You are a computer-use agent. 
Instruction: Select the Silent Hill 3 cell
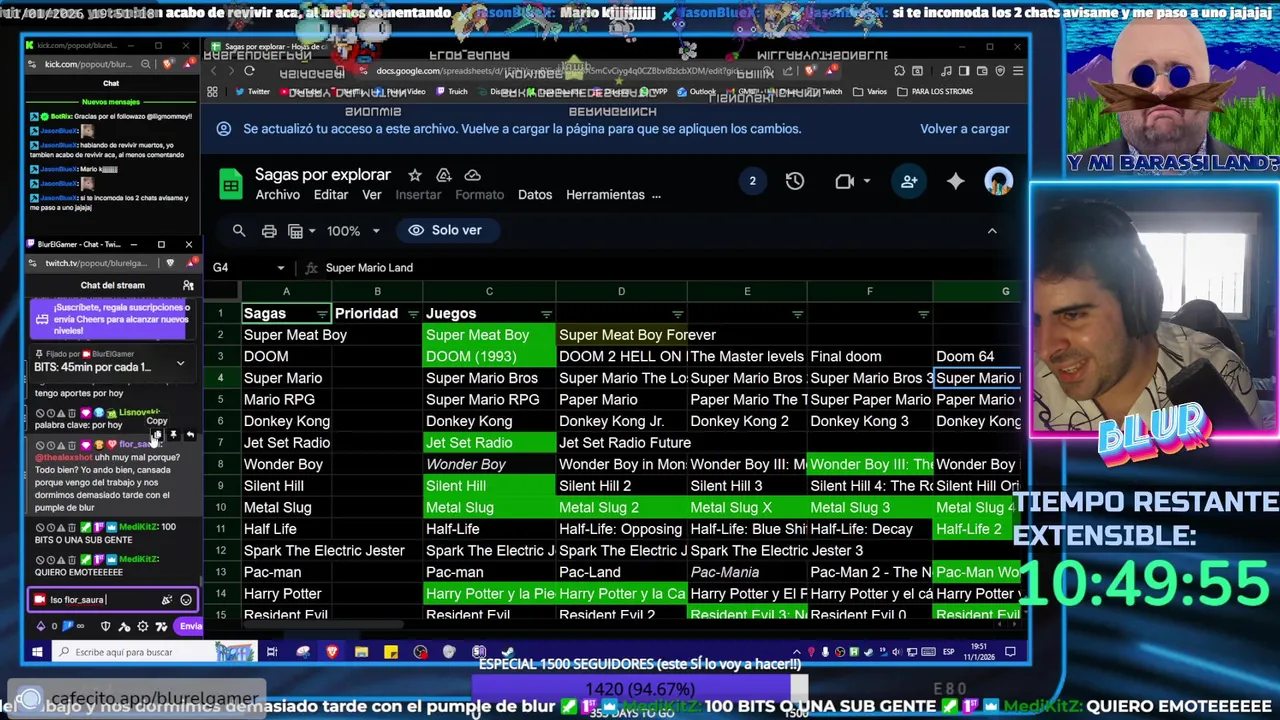[747, 486]
